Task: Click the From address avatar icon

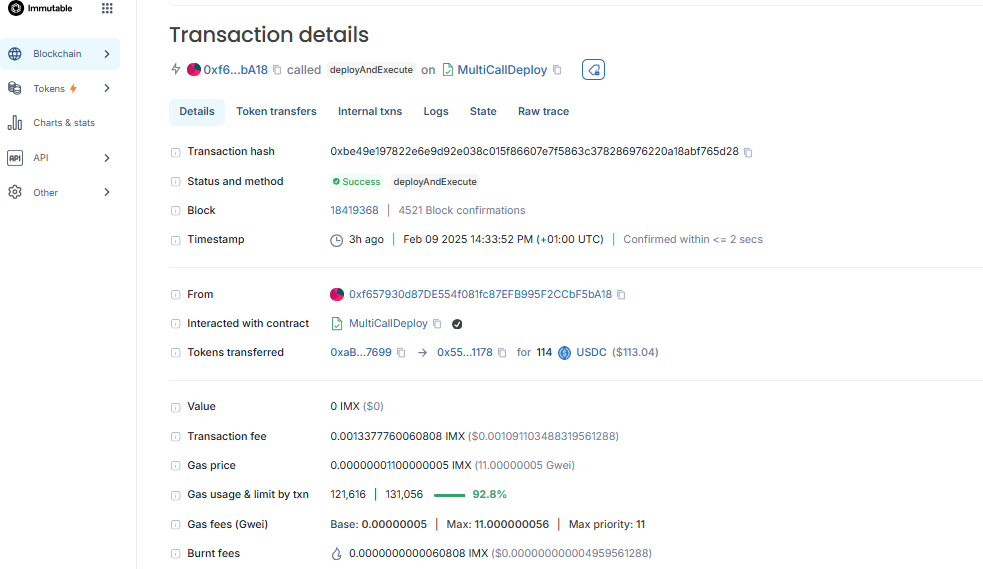Action: coord(337,295)
